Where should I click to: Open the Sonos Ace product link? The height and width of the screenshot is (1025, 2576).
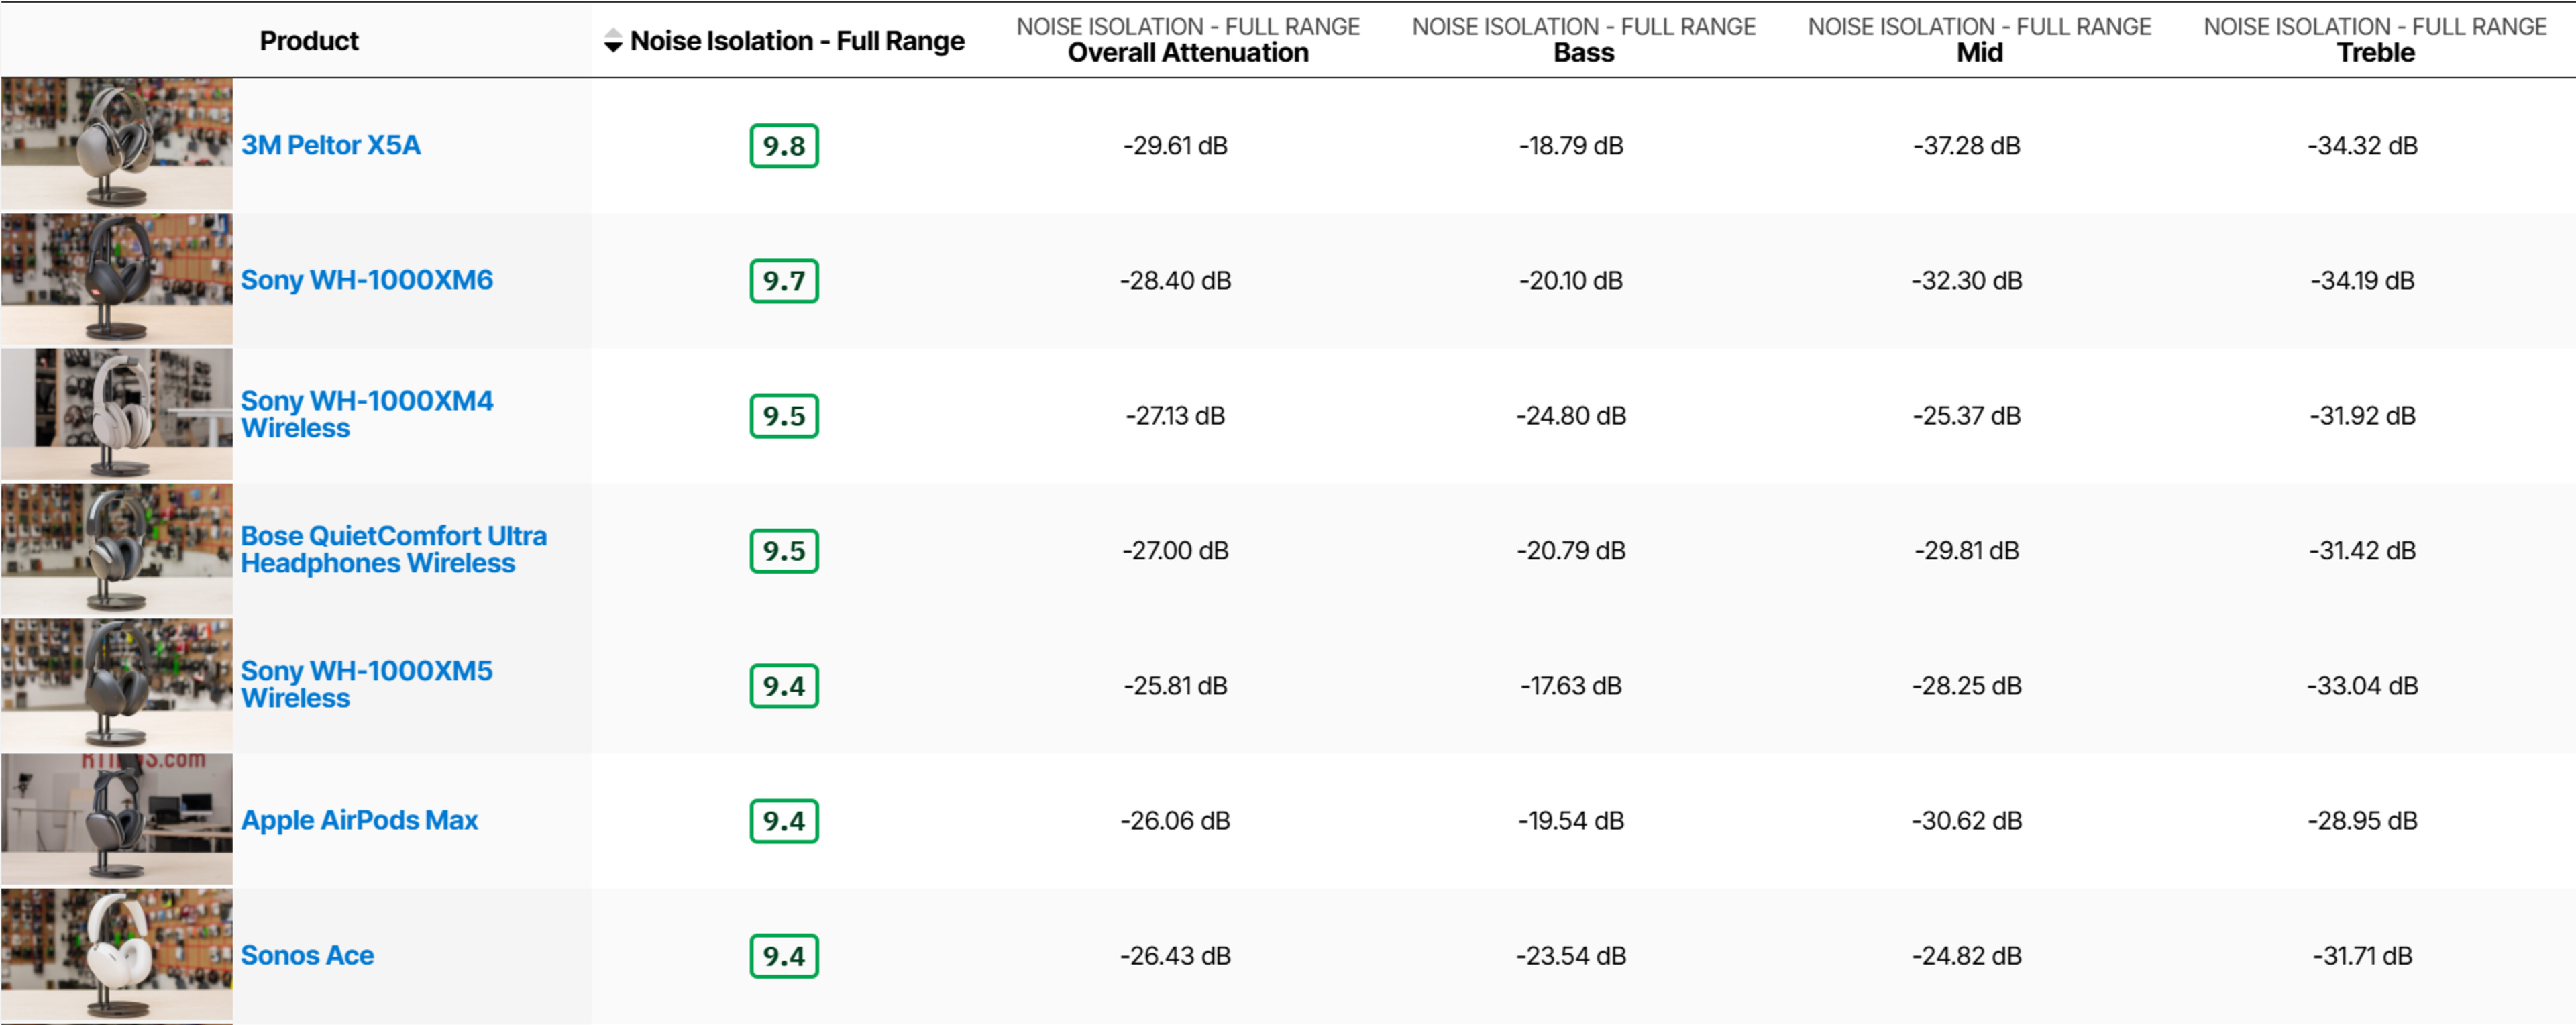307,955
